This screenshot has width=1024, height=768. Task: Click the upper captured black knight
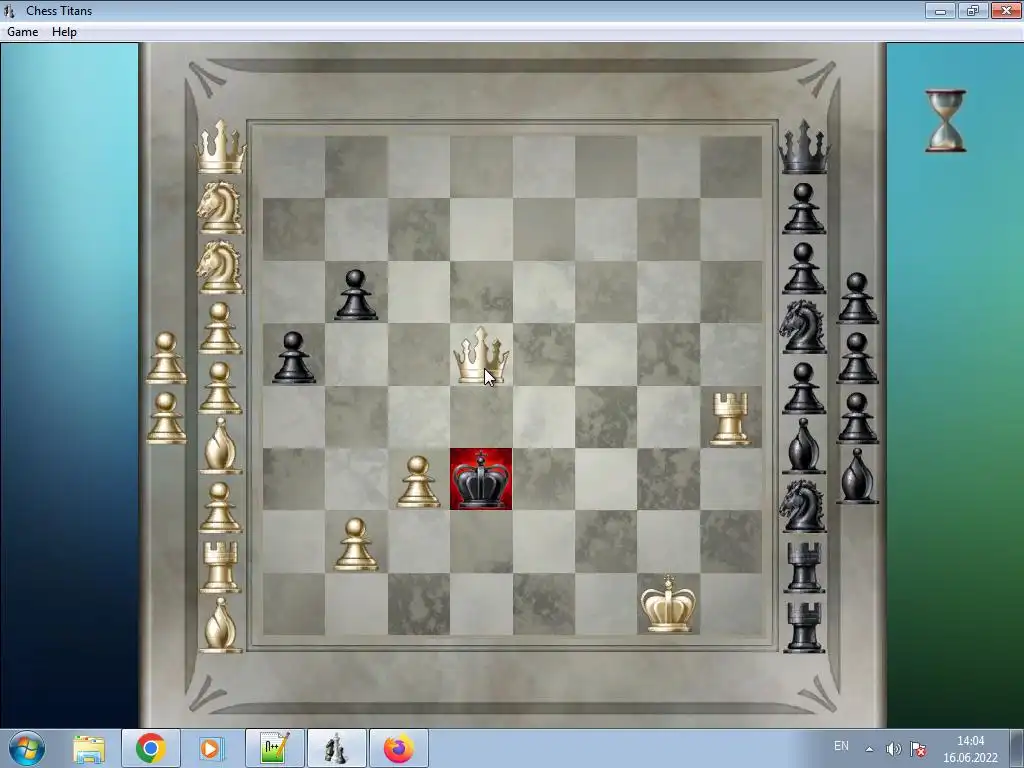click(803, 327)
